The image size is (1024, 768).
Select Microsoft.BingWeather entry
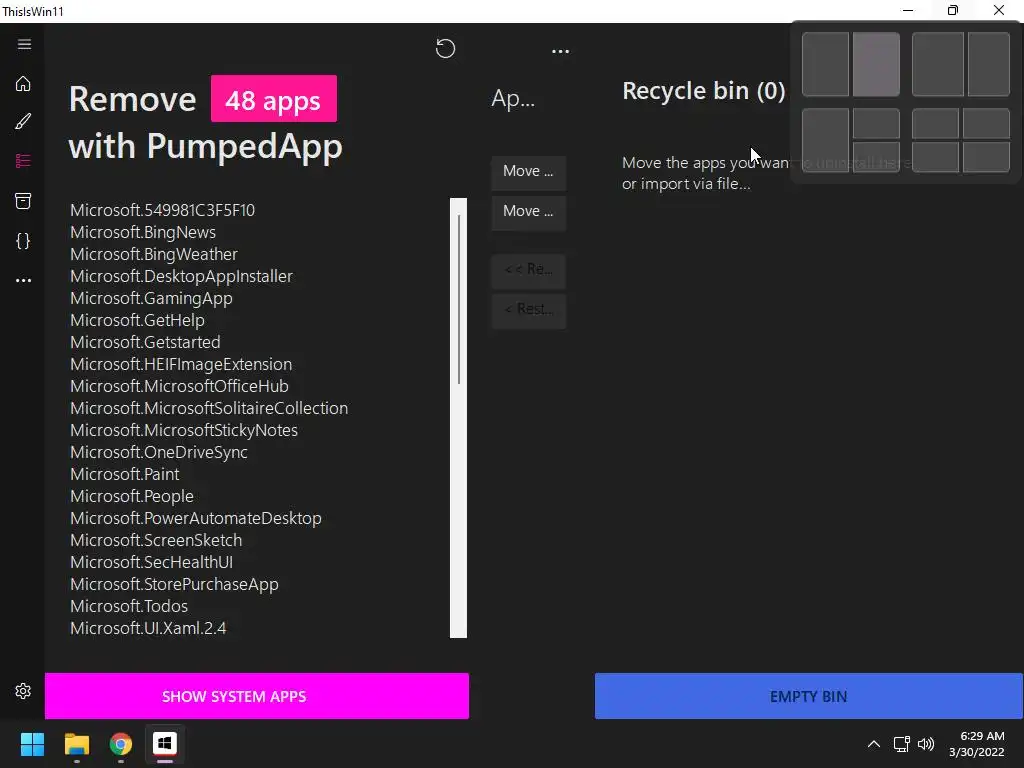153,254
